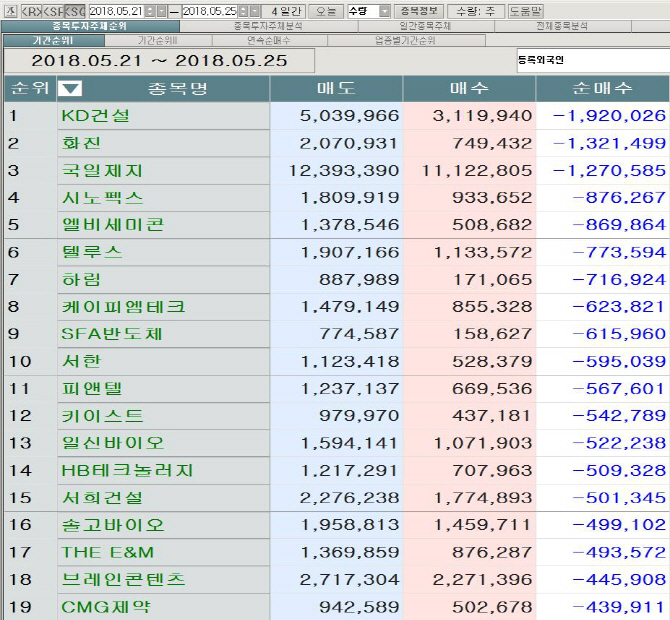Select the 기간순위II sub-tab
670x620 pixels.
pos(158,41)
